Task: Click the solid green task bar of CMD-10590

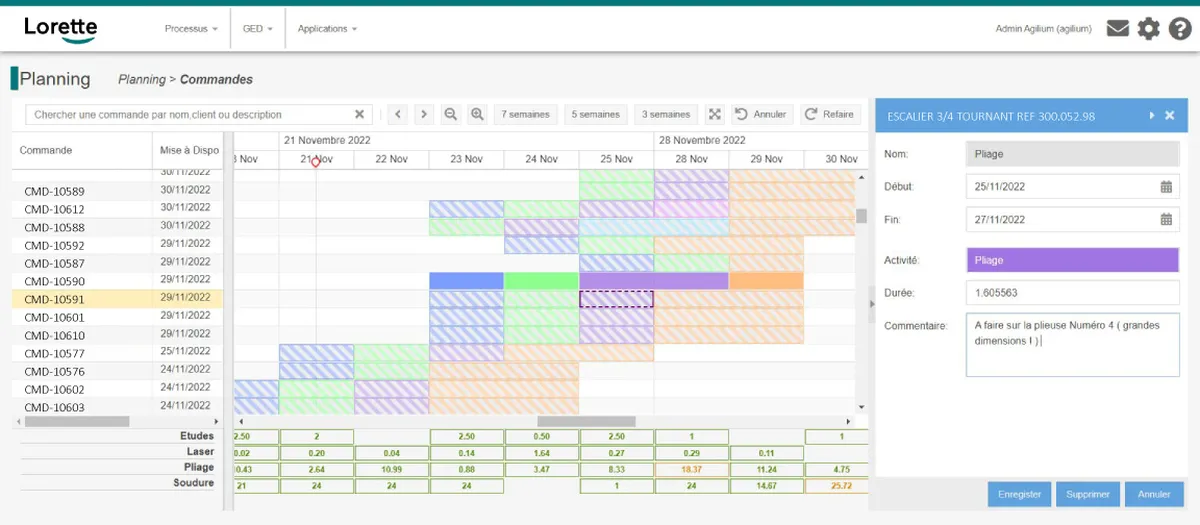Action: (x=541, y=281)
